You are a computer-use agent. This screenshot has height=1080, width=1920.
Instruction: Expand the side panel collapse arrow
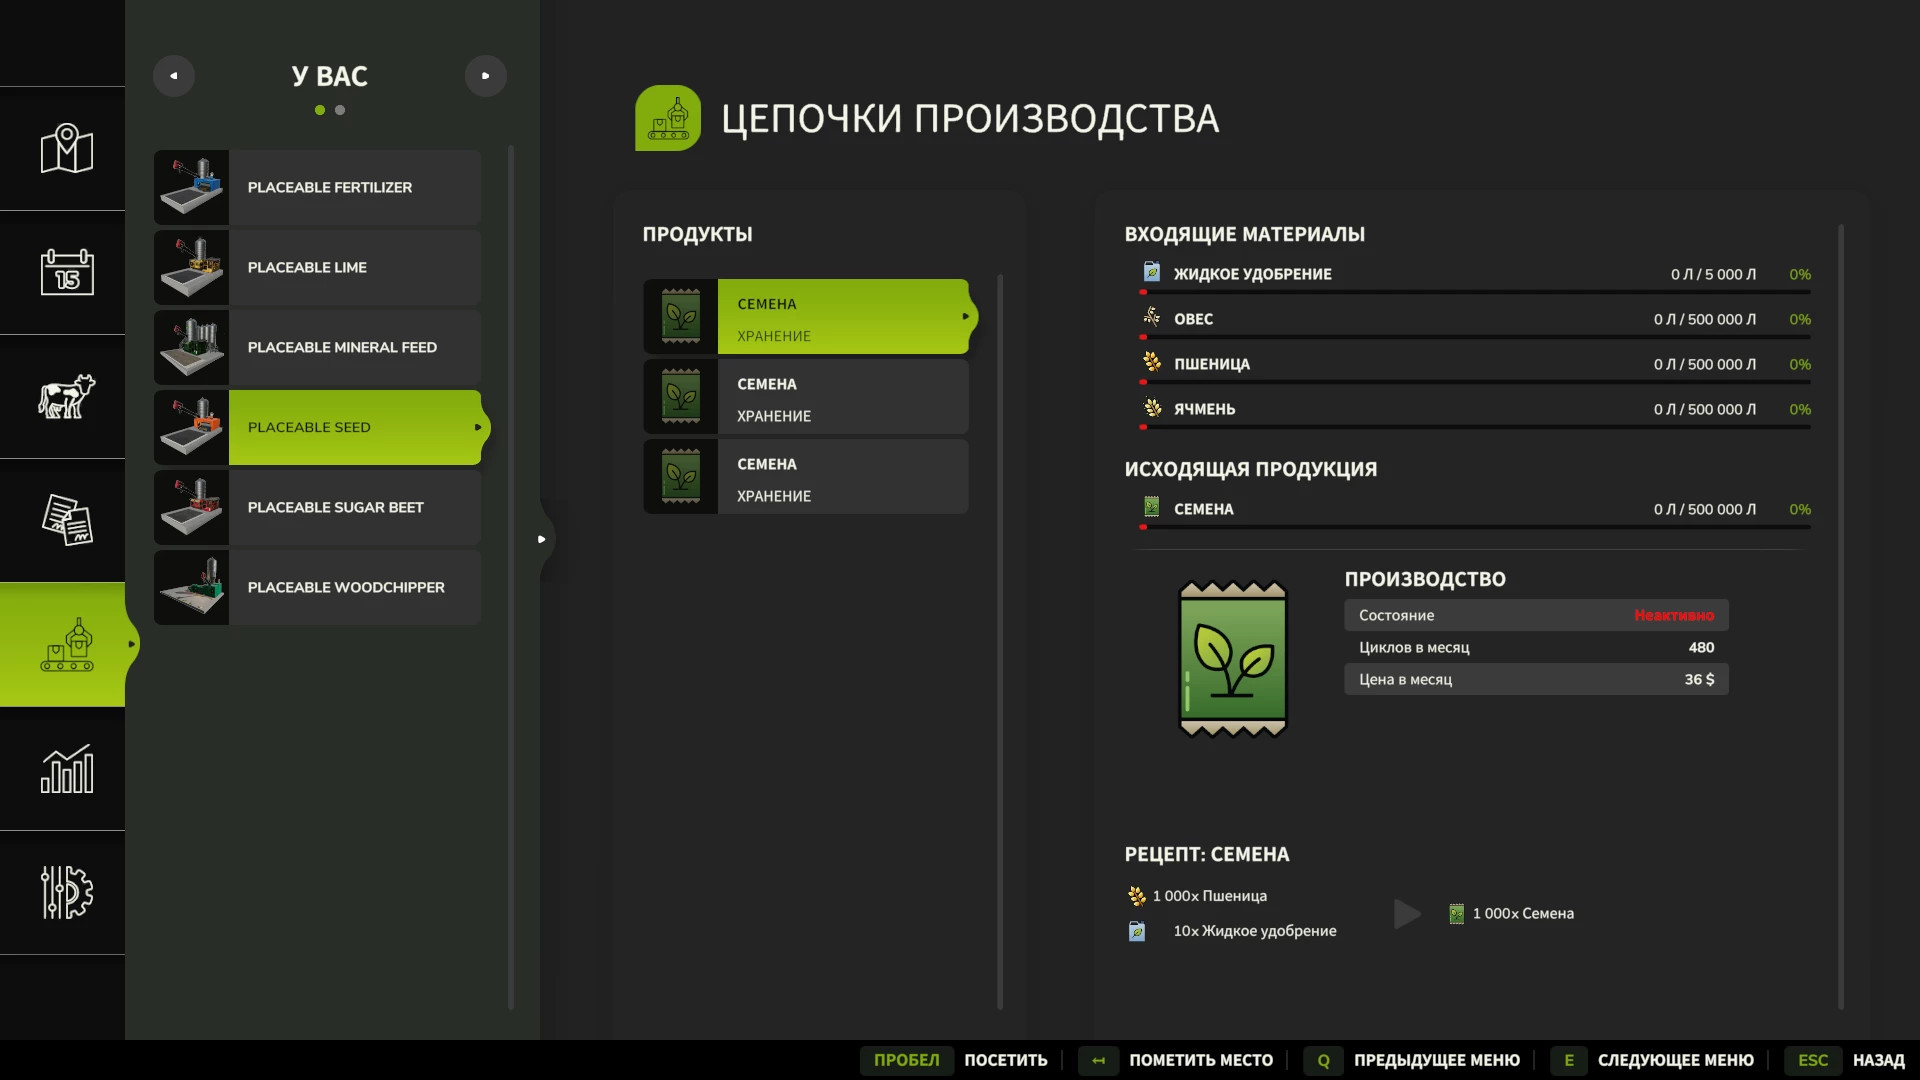click(541, 539)
